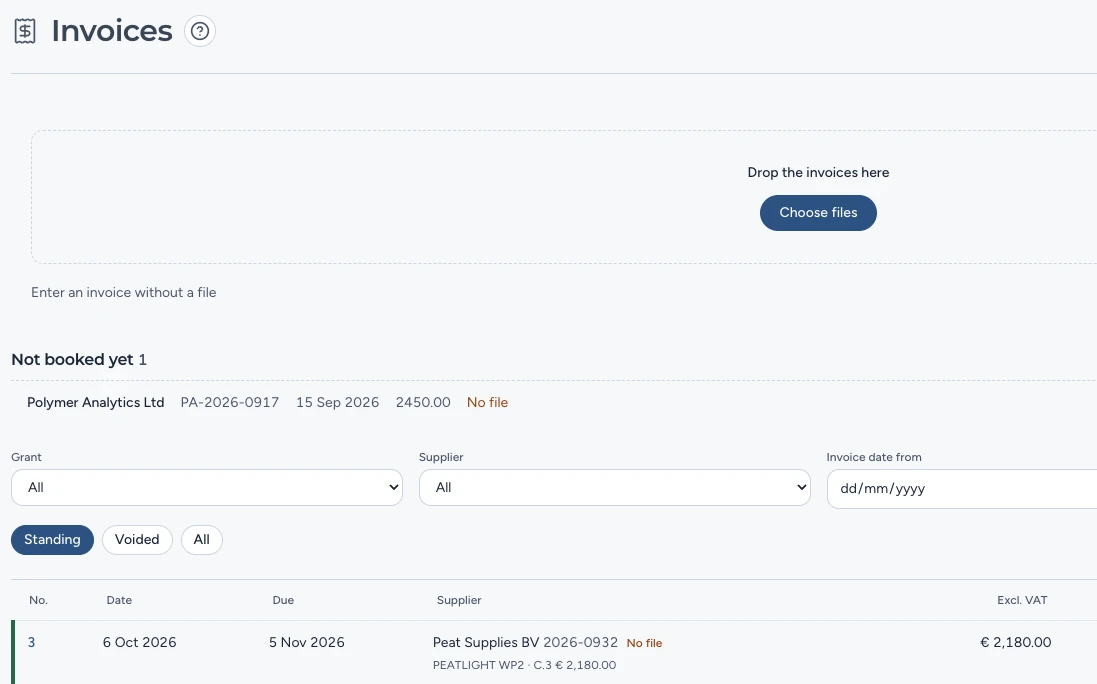Open Enter an invoice without a file

124,292
